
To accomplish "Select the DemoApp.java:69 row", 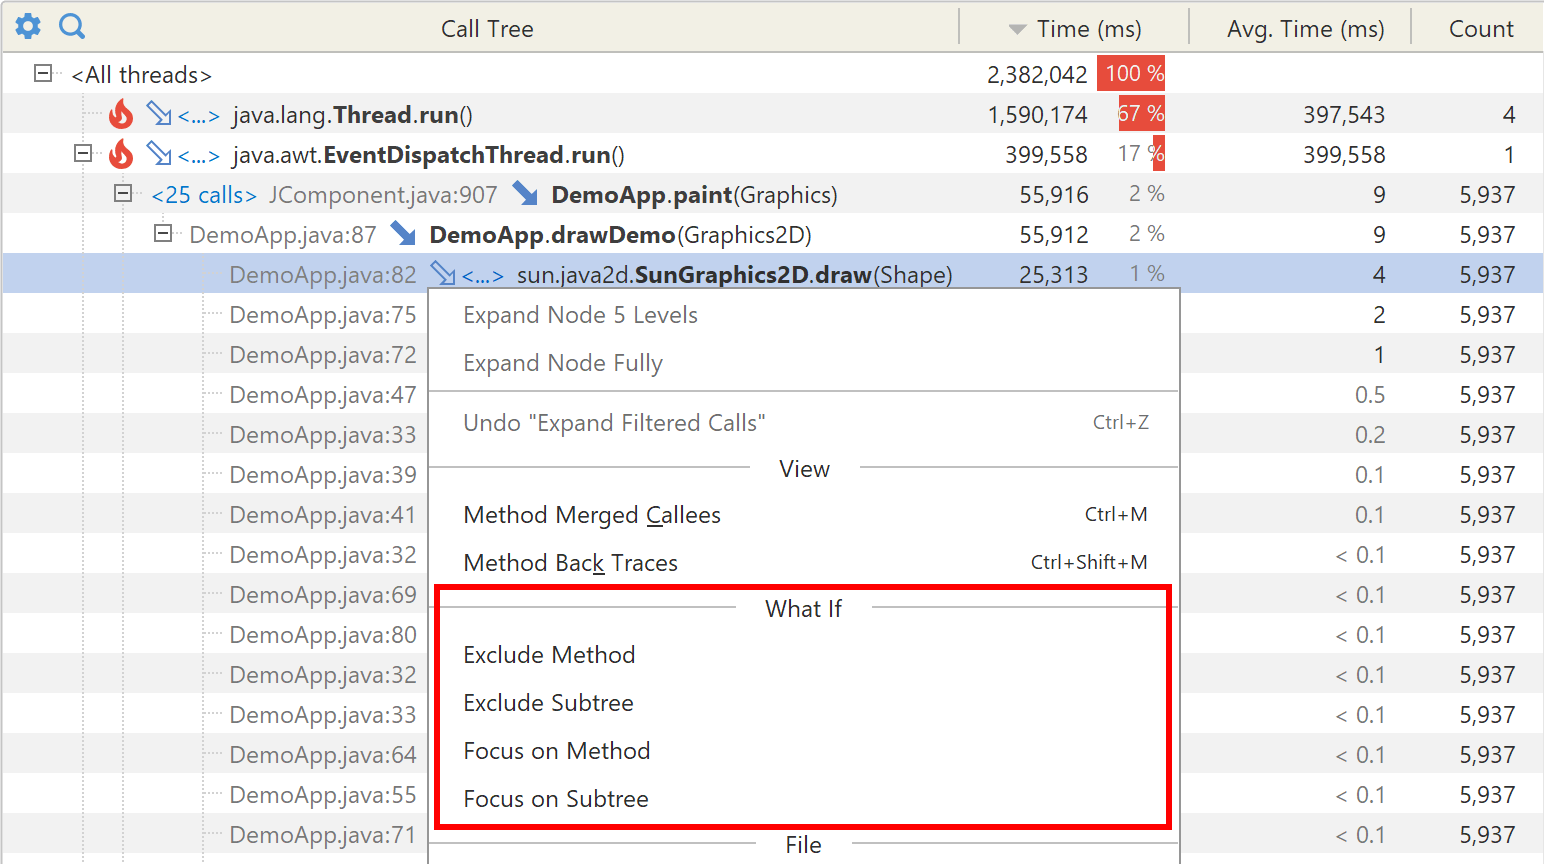I will 322,595.
